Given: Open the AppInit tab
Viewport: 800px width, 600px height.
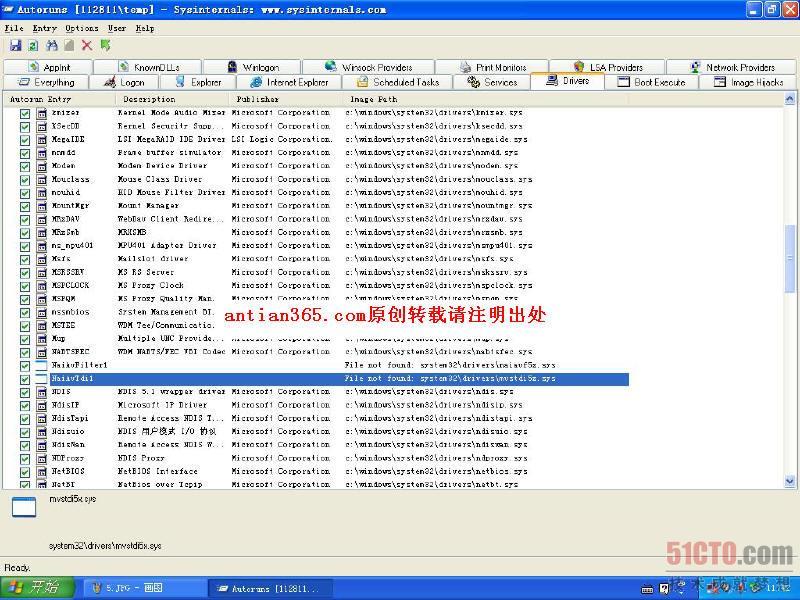Looking at the screenshot, I should click(48, 67).
